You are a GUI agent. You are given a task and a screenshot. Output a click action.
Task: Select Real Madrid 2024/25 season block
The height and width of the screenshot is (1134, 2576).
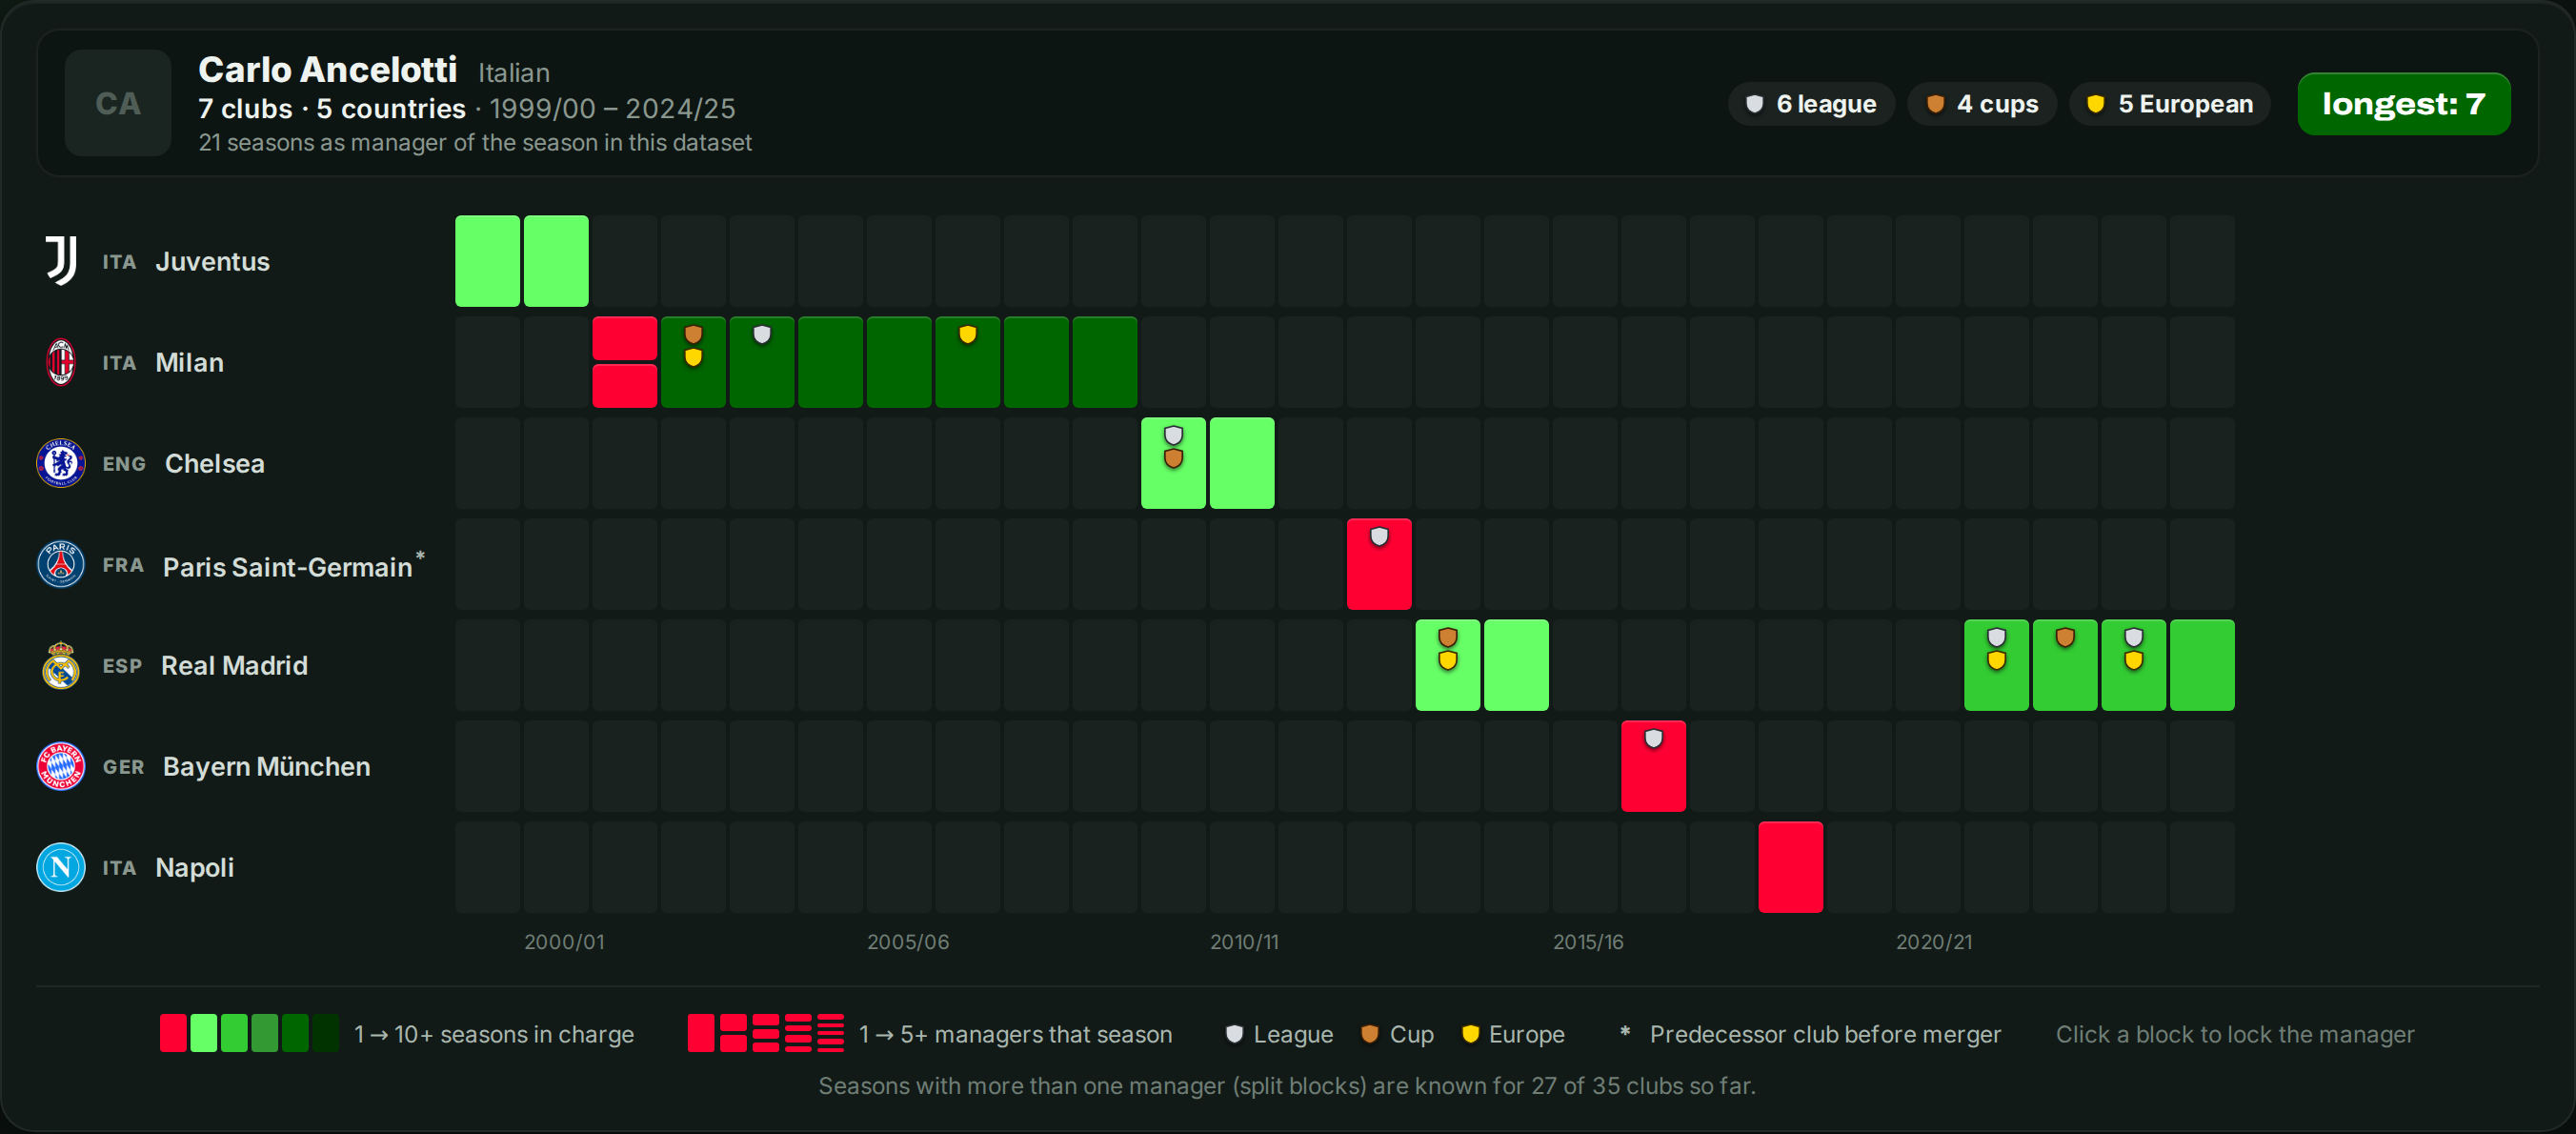pyautogui.click(x=2202, y=665)
